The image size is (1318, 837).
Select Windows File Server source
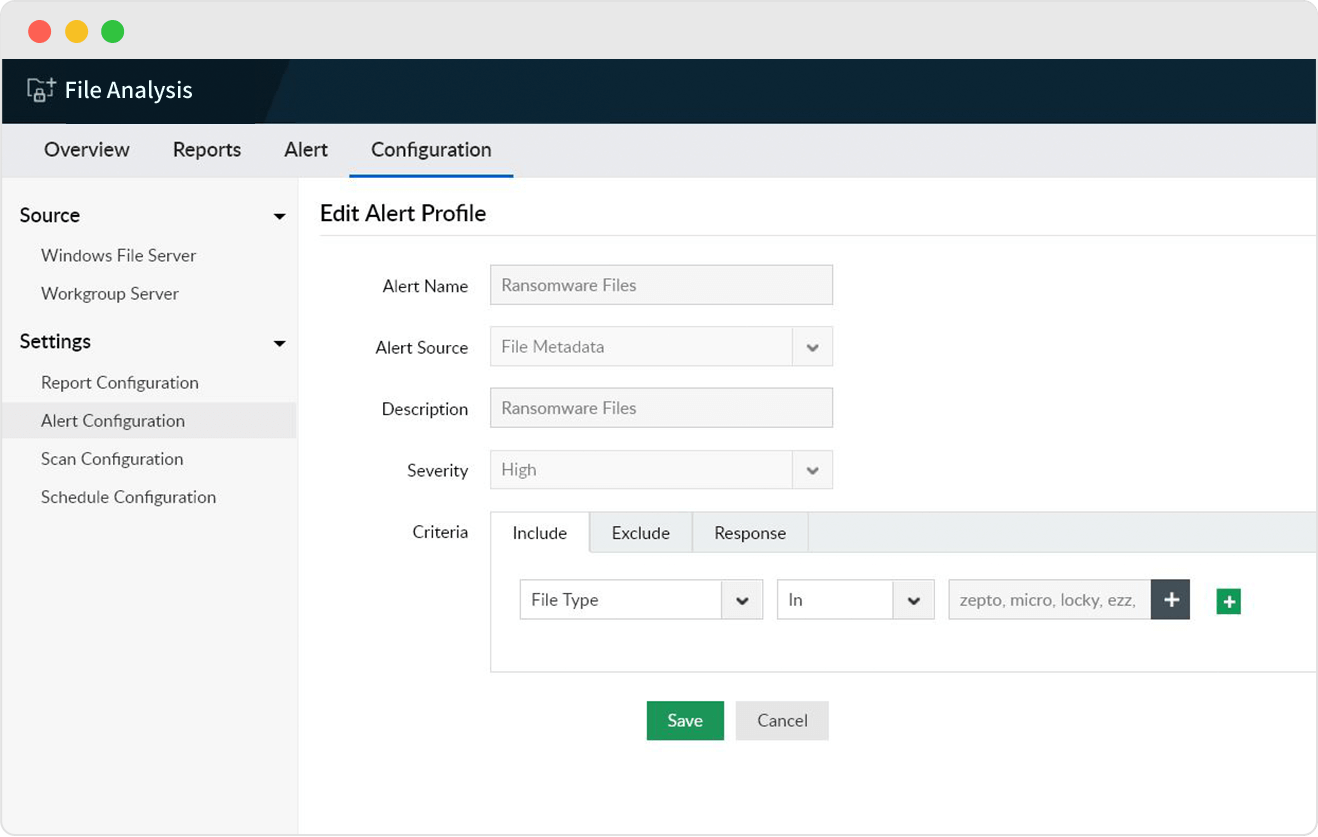point(118,256)
